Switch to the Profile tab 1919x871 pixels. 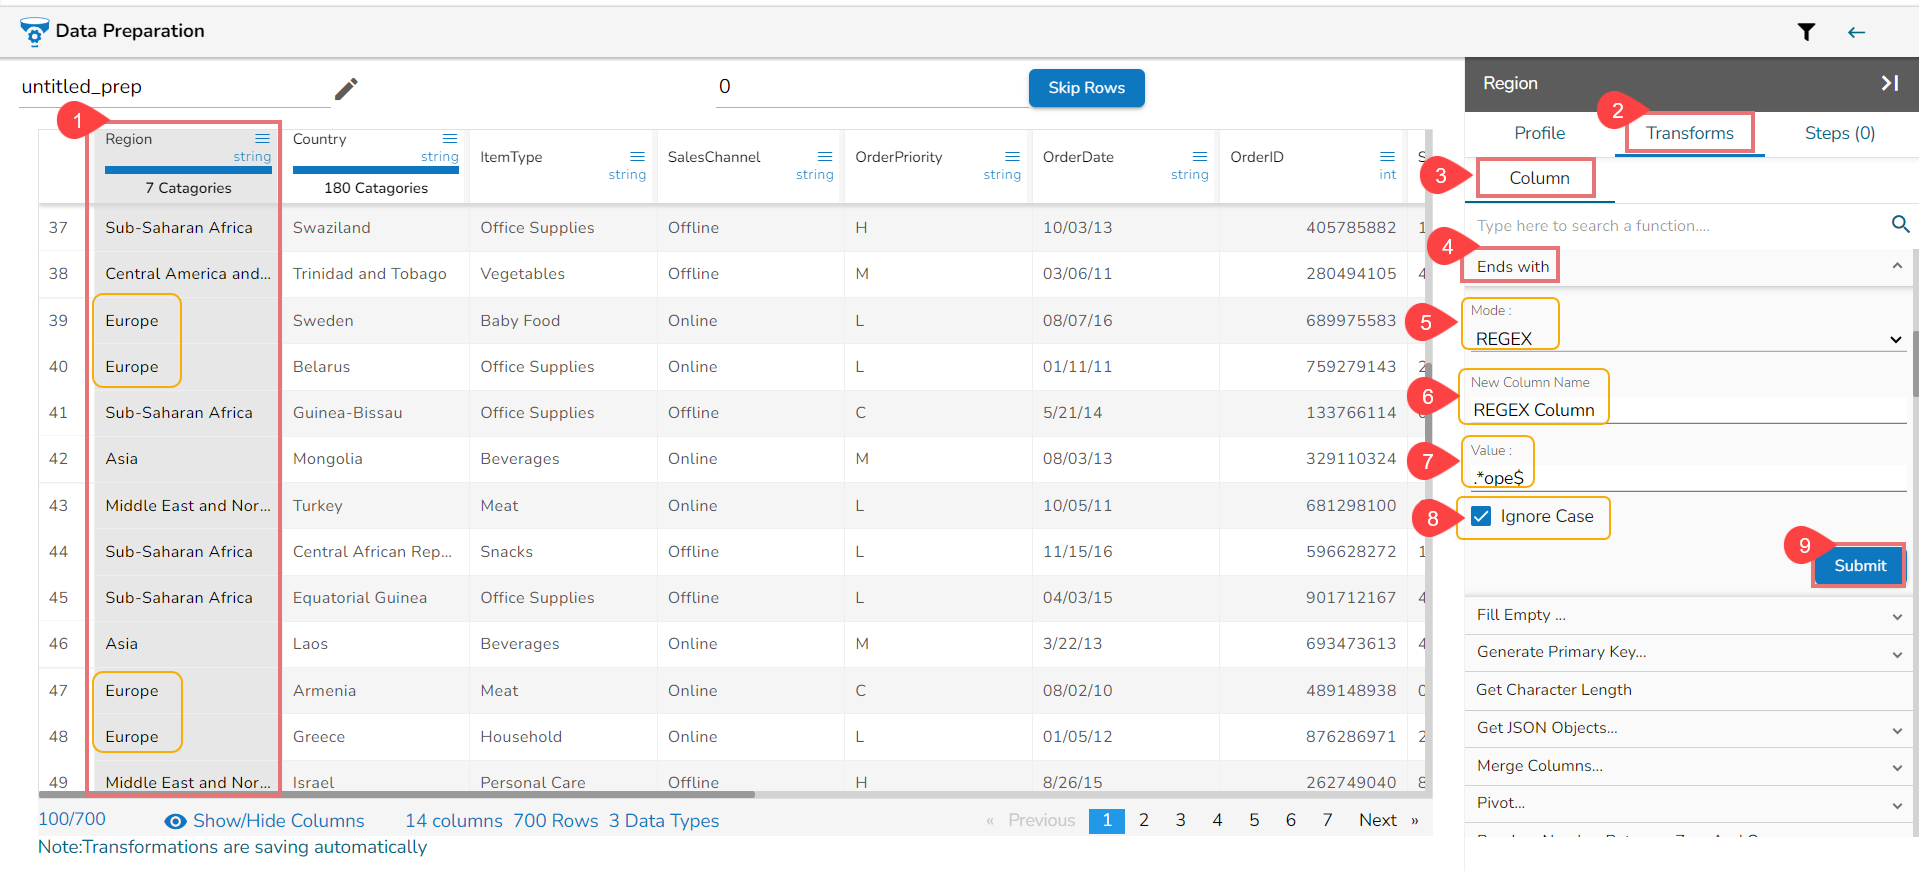pos(1539,133)
